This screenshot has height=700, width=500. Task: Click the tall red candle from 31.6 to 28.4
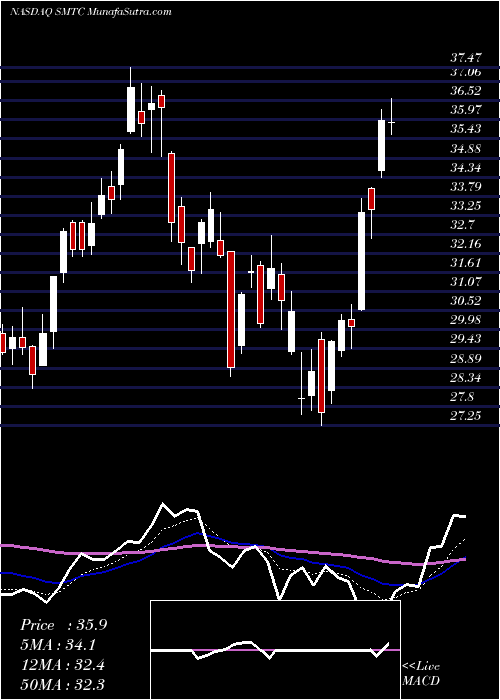click(x=231, y=309)
